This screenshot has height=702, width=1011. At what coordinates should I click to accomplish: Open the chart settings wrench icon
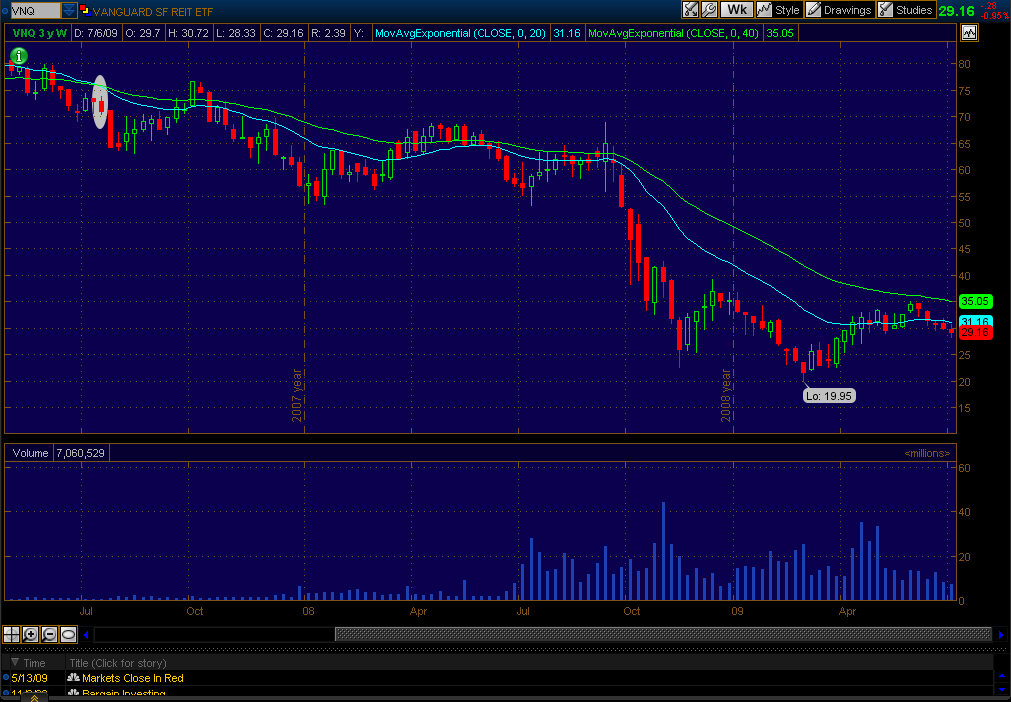click(x=709, y=10)
